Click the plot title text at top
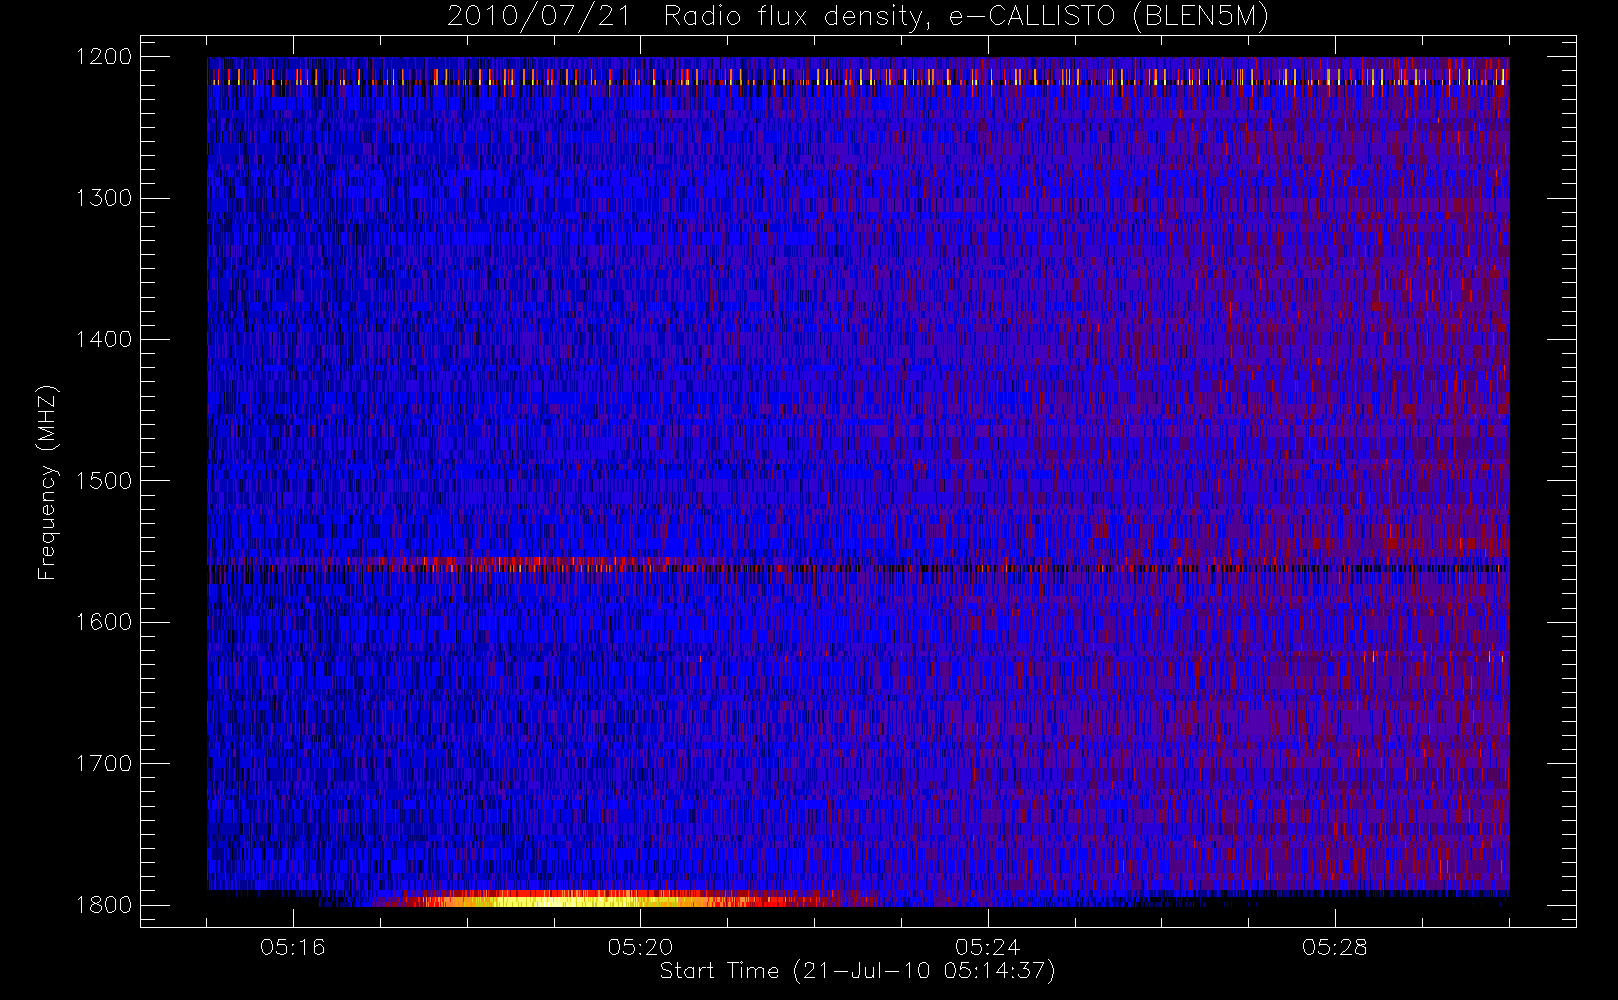The width and height of the screenshot is (1618, 1000). coord(858,17)
